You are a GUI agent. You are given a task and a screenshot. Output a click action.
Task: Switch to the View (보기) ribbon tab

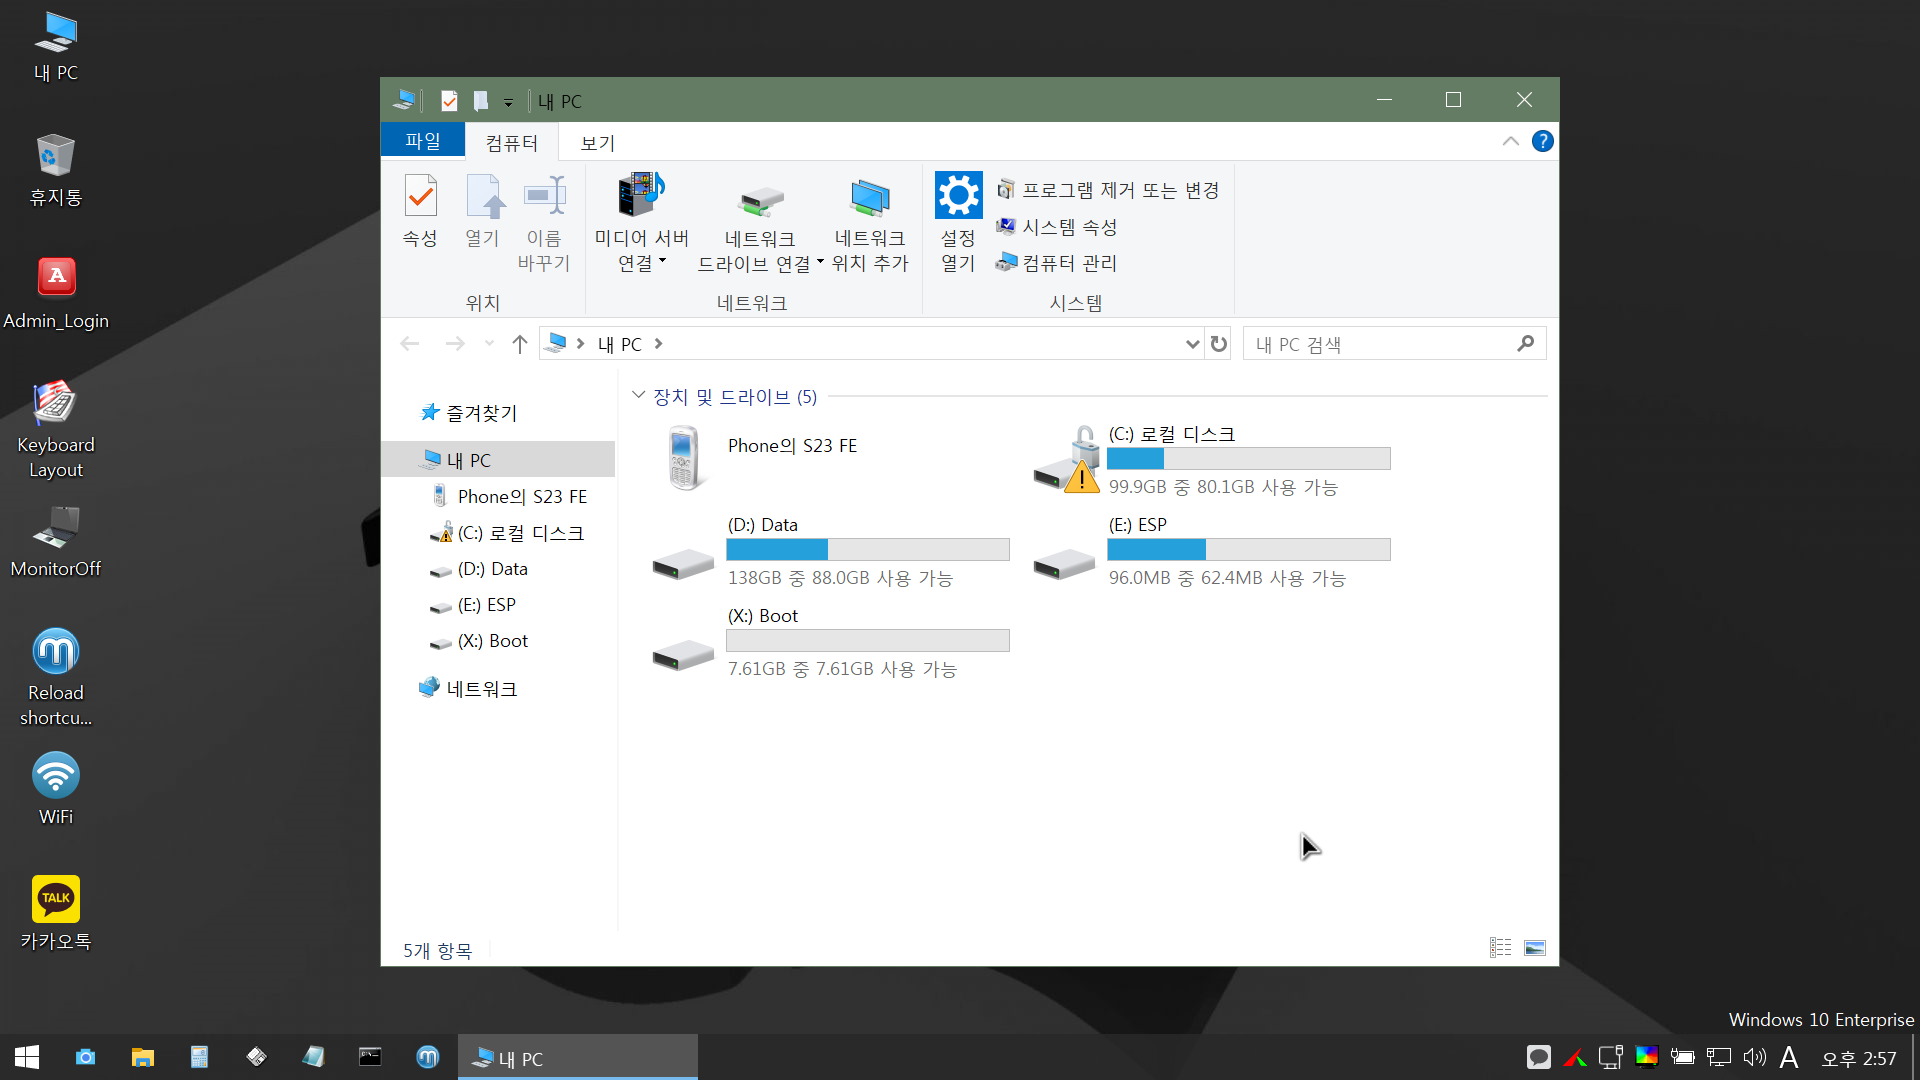(597, 143)
